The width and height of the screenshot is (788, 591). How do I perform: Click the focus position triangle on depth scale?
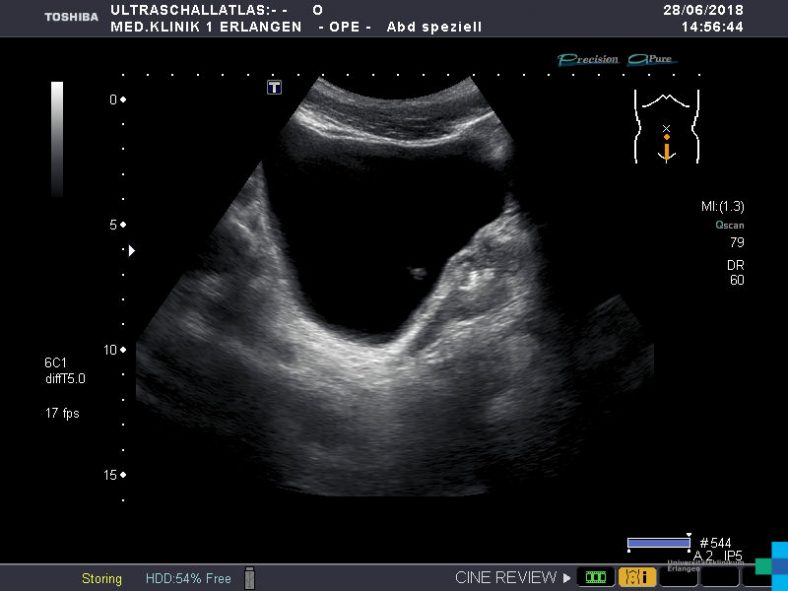pyautogui.click(x=130, y=250)
